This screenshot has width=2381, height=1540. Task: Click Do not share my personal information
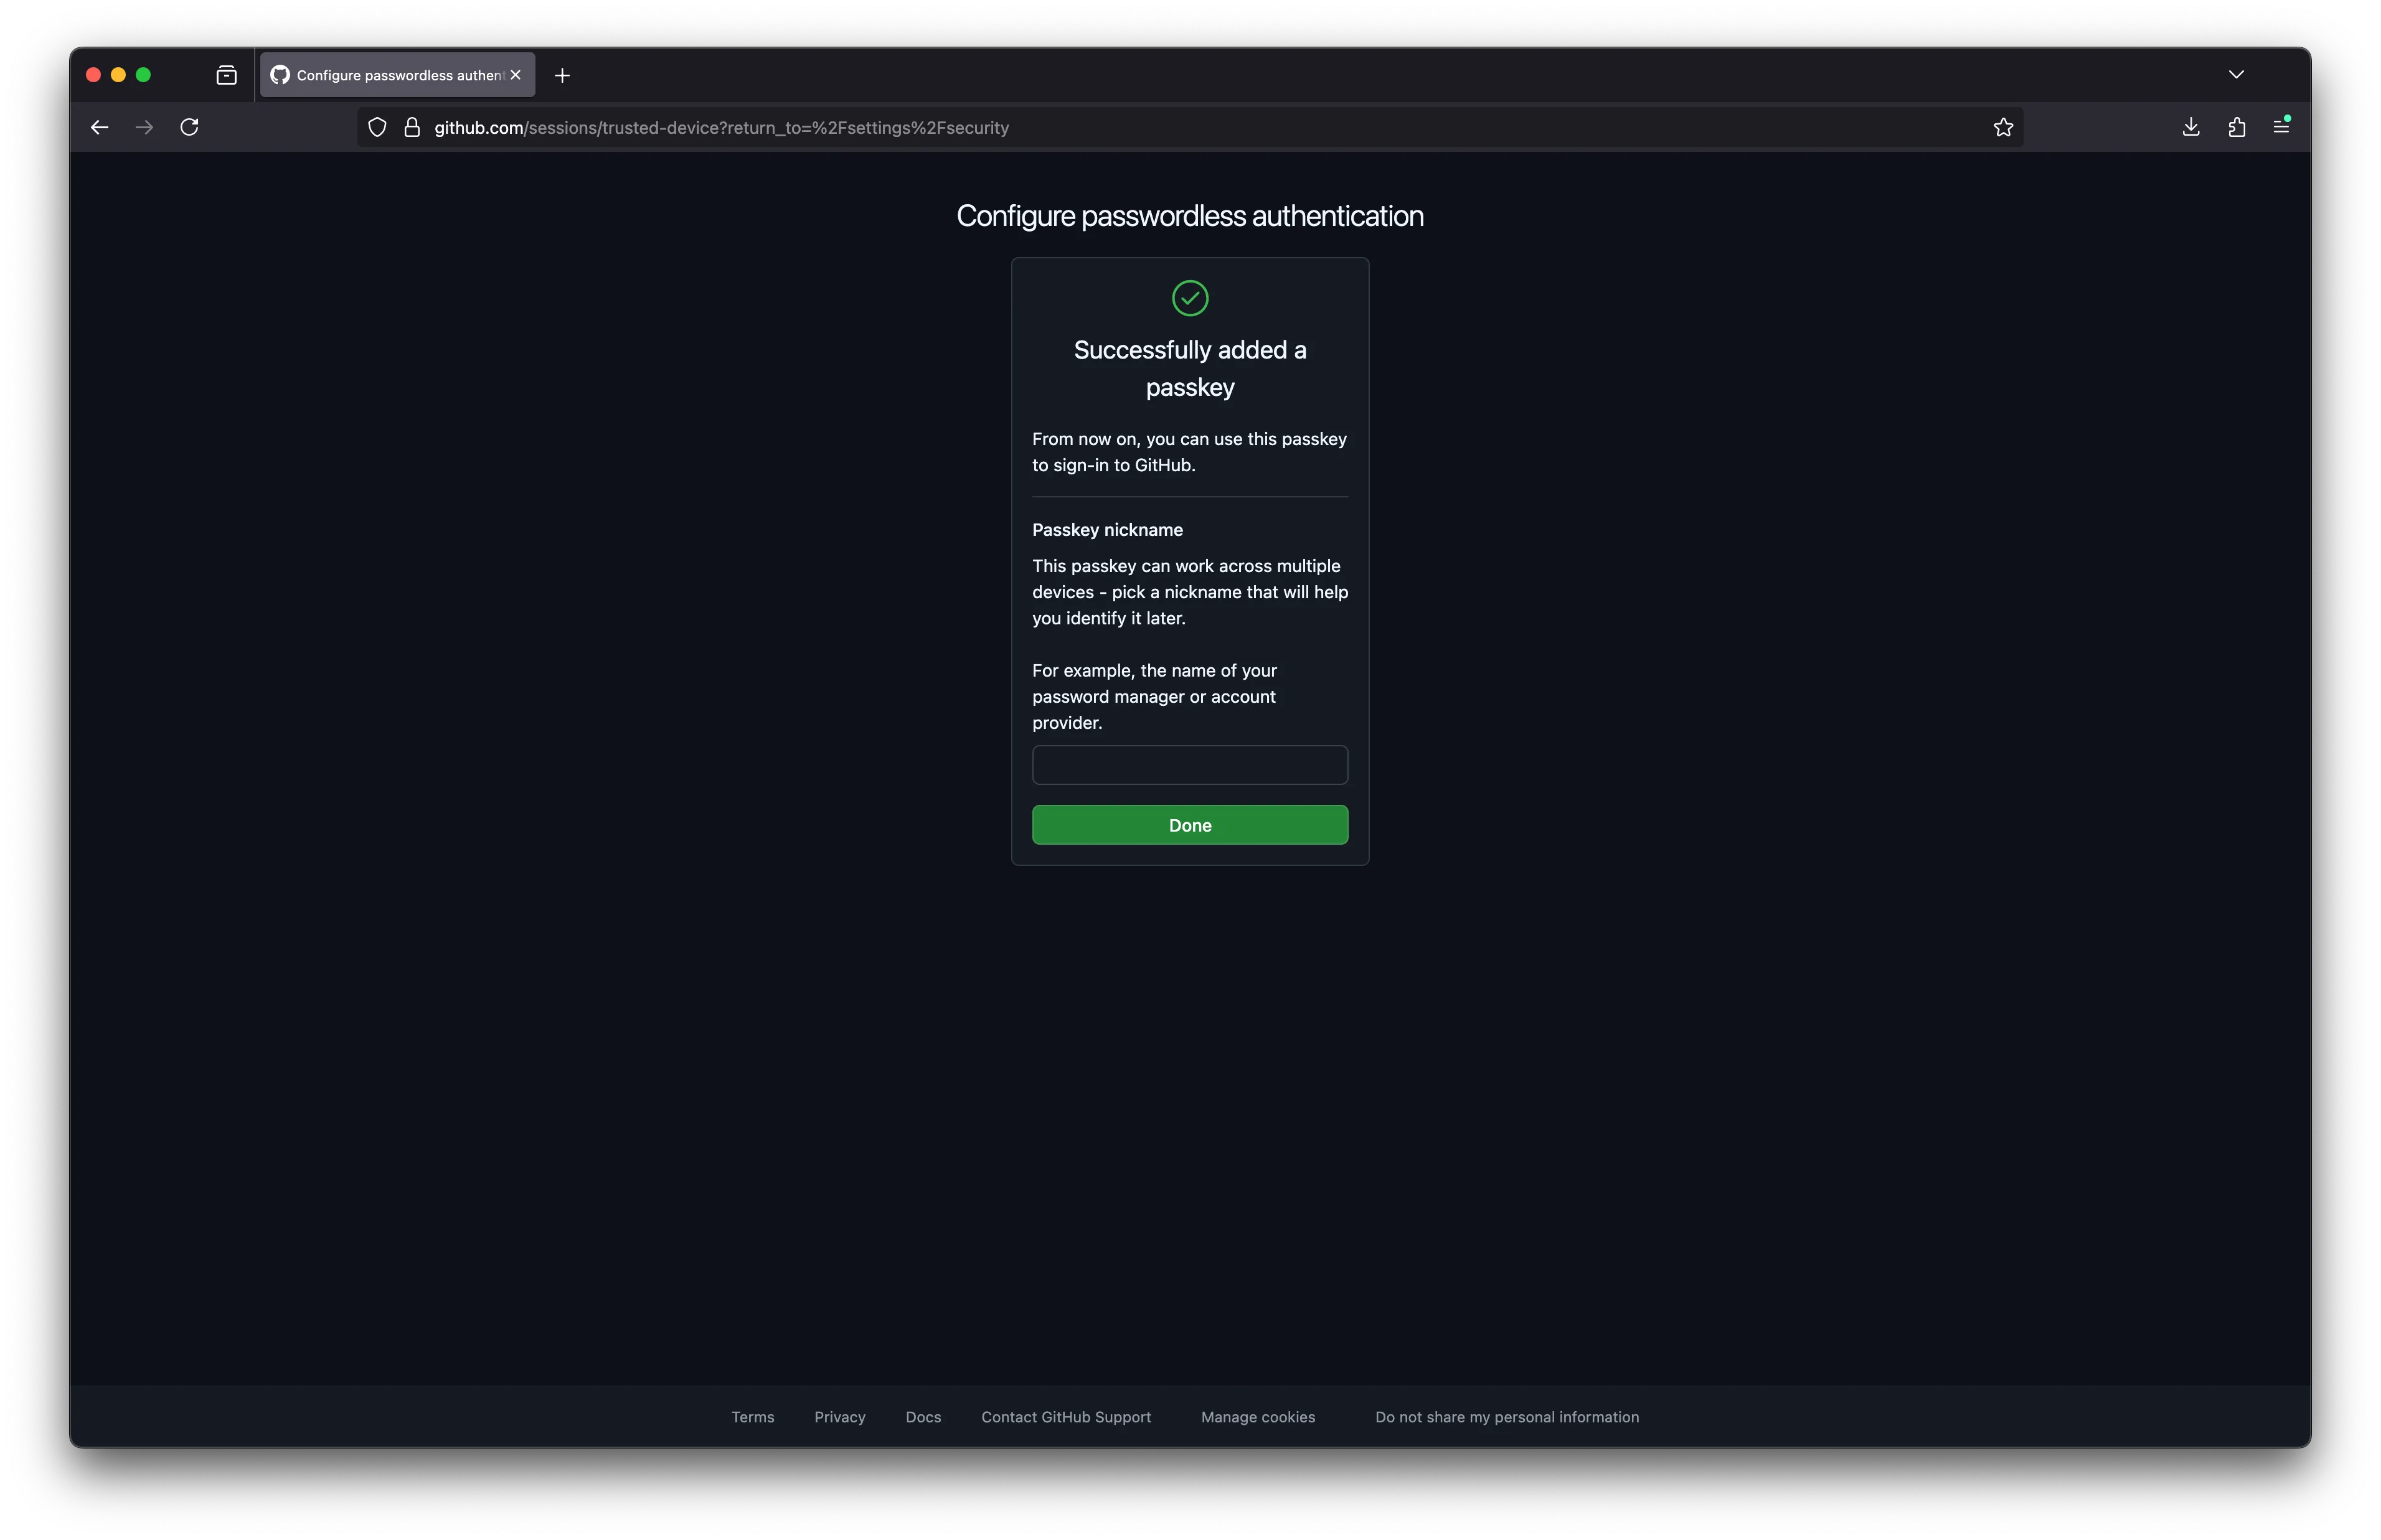click(1506, 1417)
